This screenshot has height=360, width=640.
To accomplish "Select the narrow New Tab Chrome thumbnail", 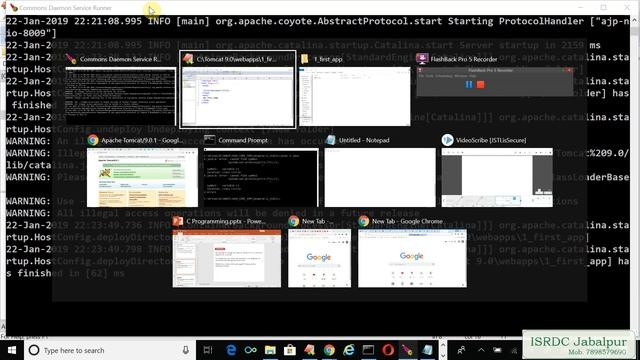I will point(319,258).
